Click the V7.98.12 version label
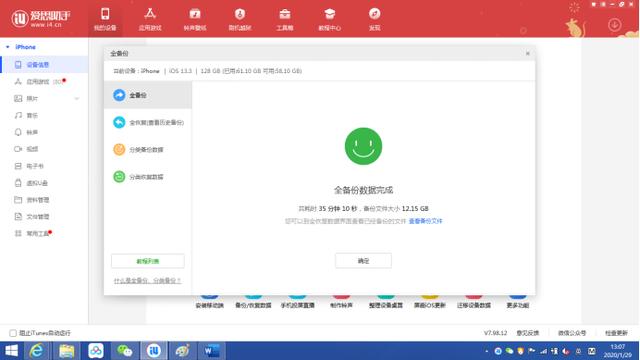This screenshot has width=640, height=360. (x=495, y=333)
